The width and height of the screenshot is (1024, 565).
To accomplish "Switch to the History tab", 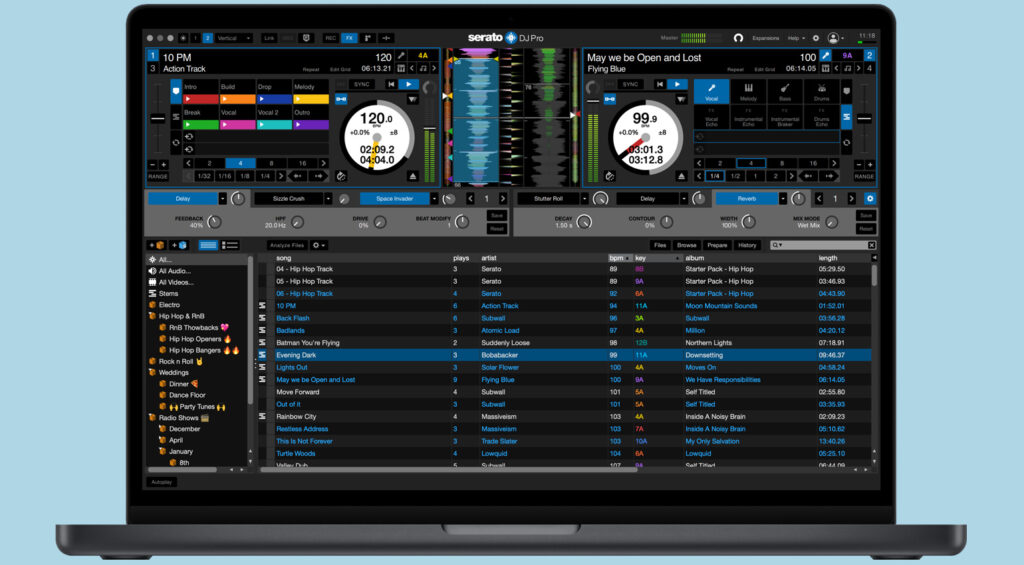I will (x=747, y=245).
